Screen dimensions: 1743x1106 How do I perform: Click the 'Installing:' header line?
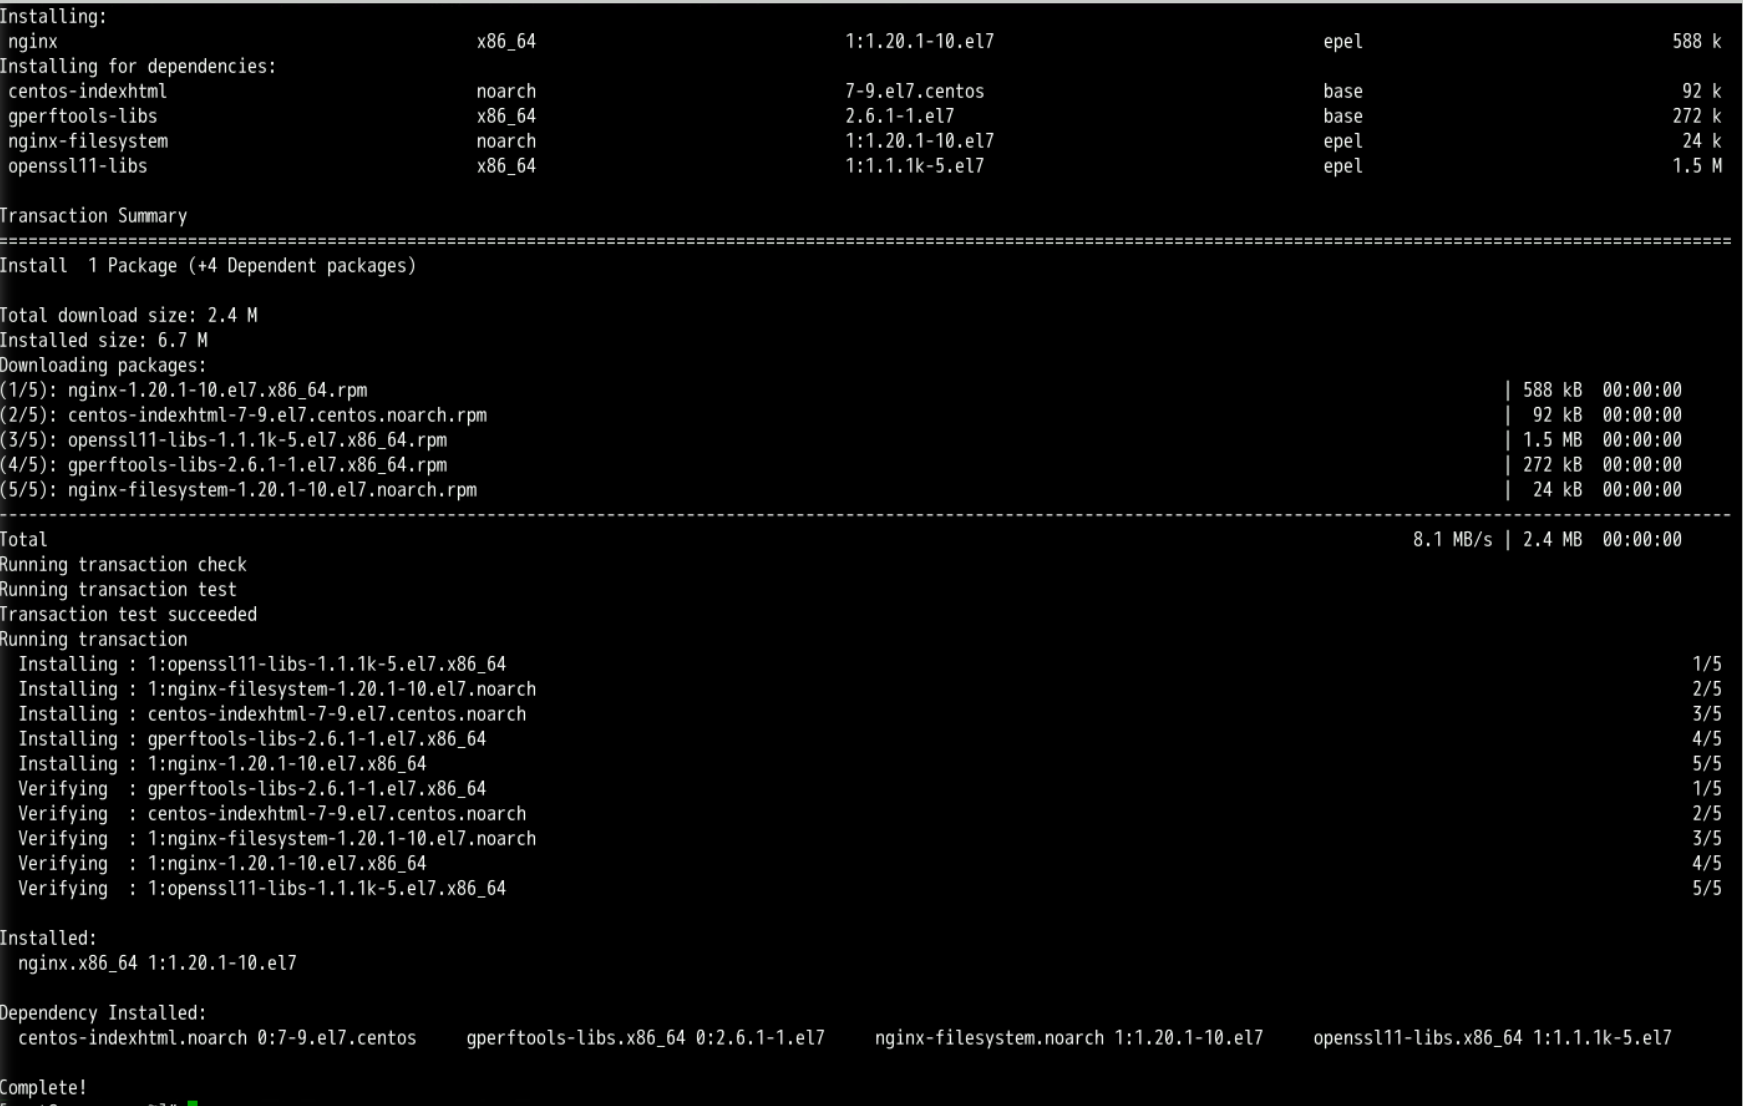[x=53, y=17]
